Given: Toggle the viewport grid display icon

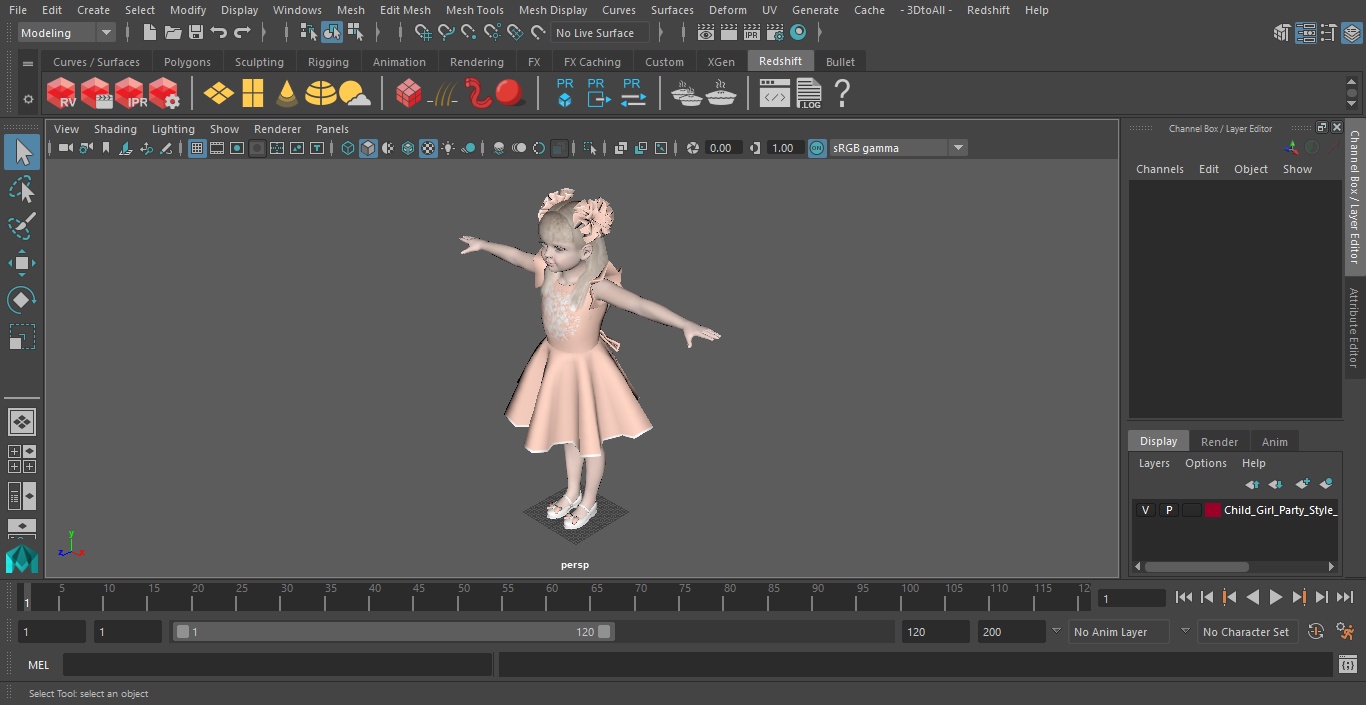Looking at the screenshot, I should coord(197,148).
